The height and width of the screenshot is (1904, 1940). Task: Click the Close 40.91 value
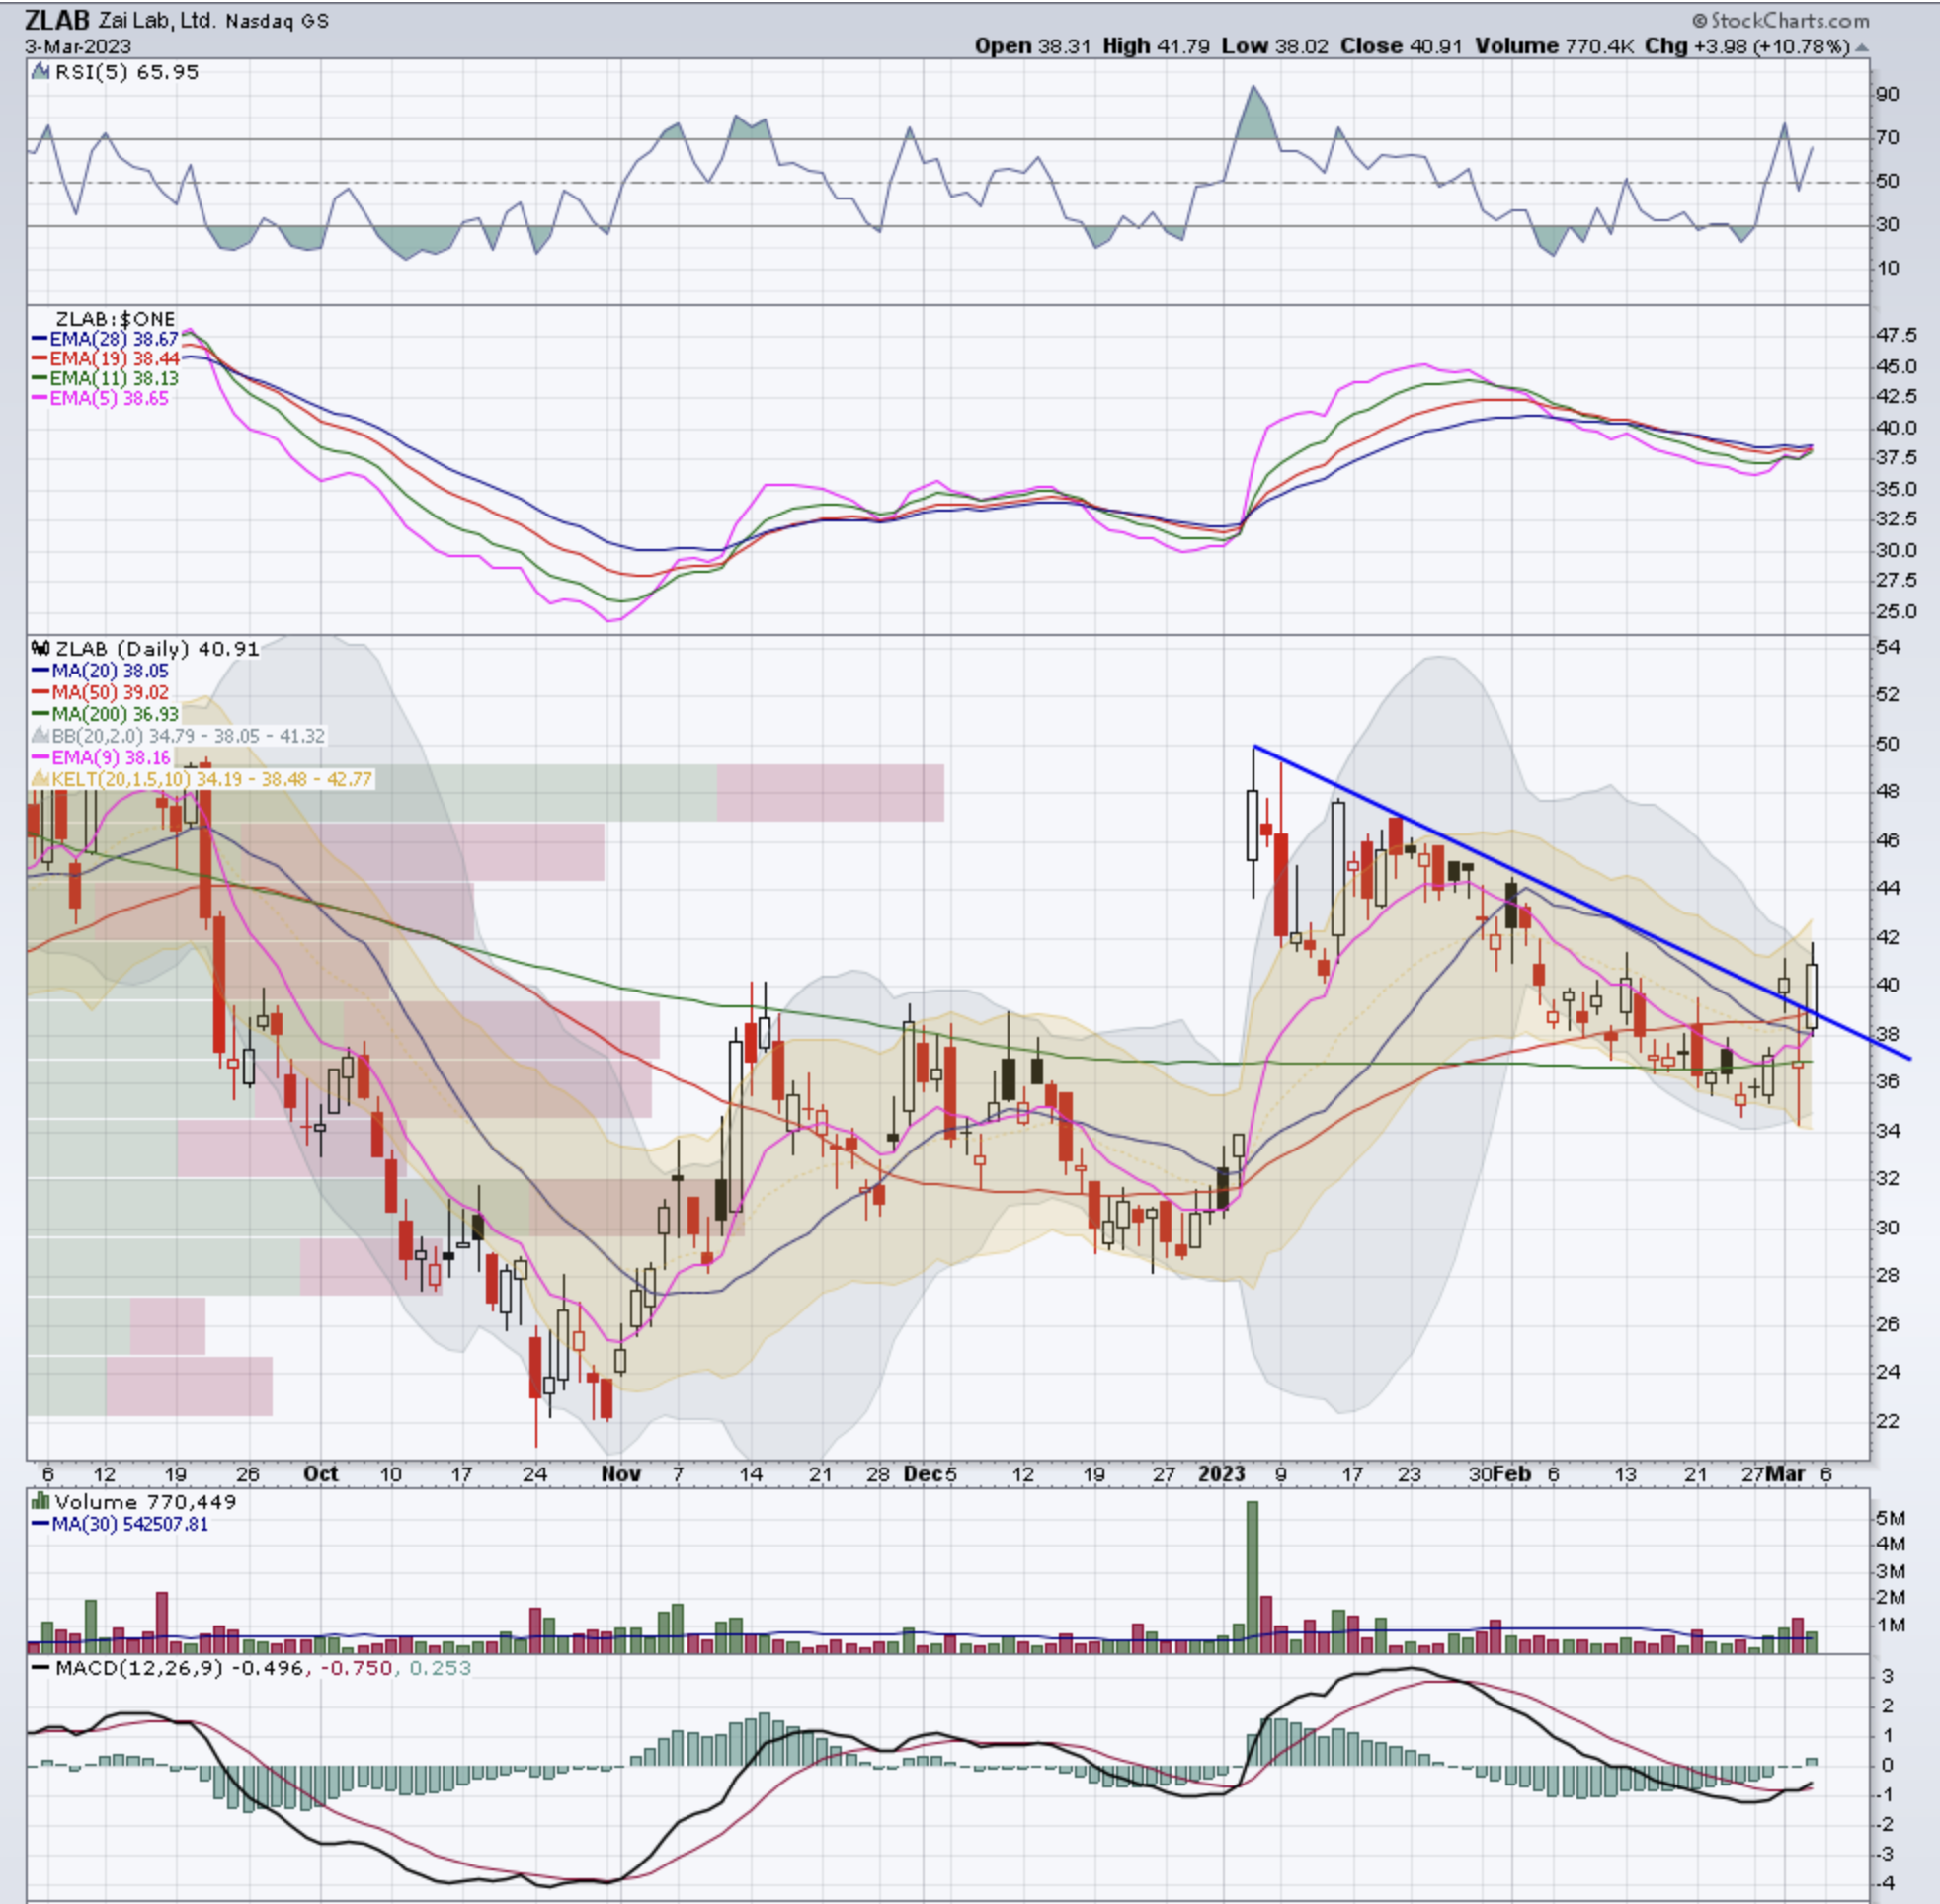pyautogui.click(x=1401, y=46)
